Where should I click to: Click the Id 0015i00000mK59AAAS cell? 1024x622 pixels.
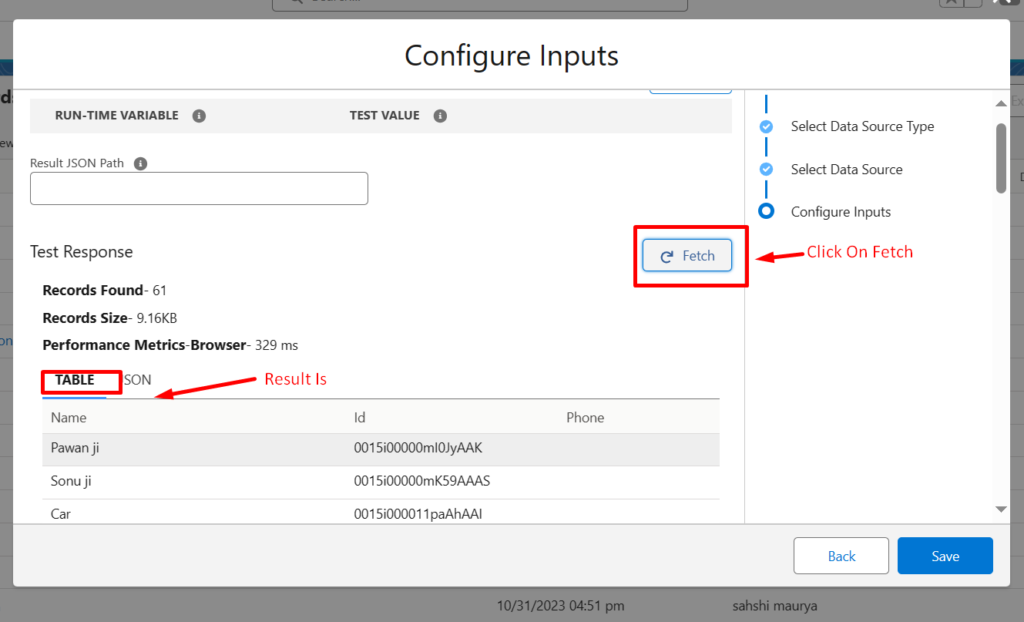[422, 481]
